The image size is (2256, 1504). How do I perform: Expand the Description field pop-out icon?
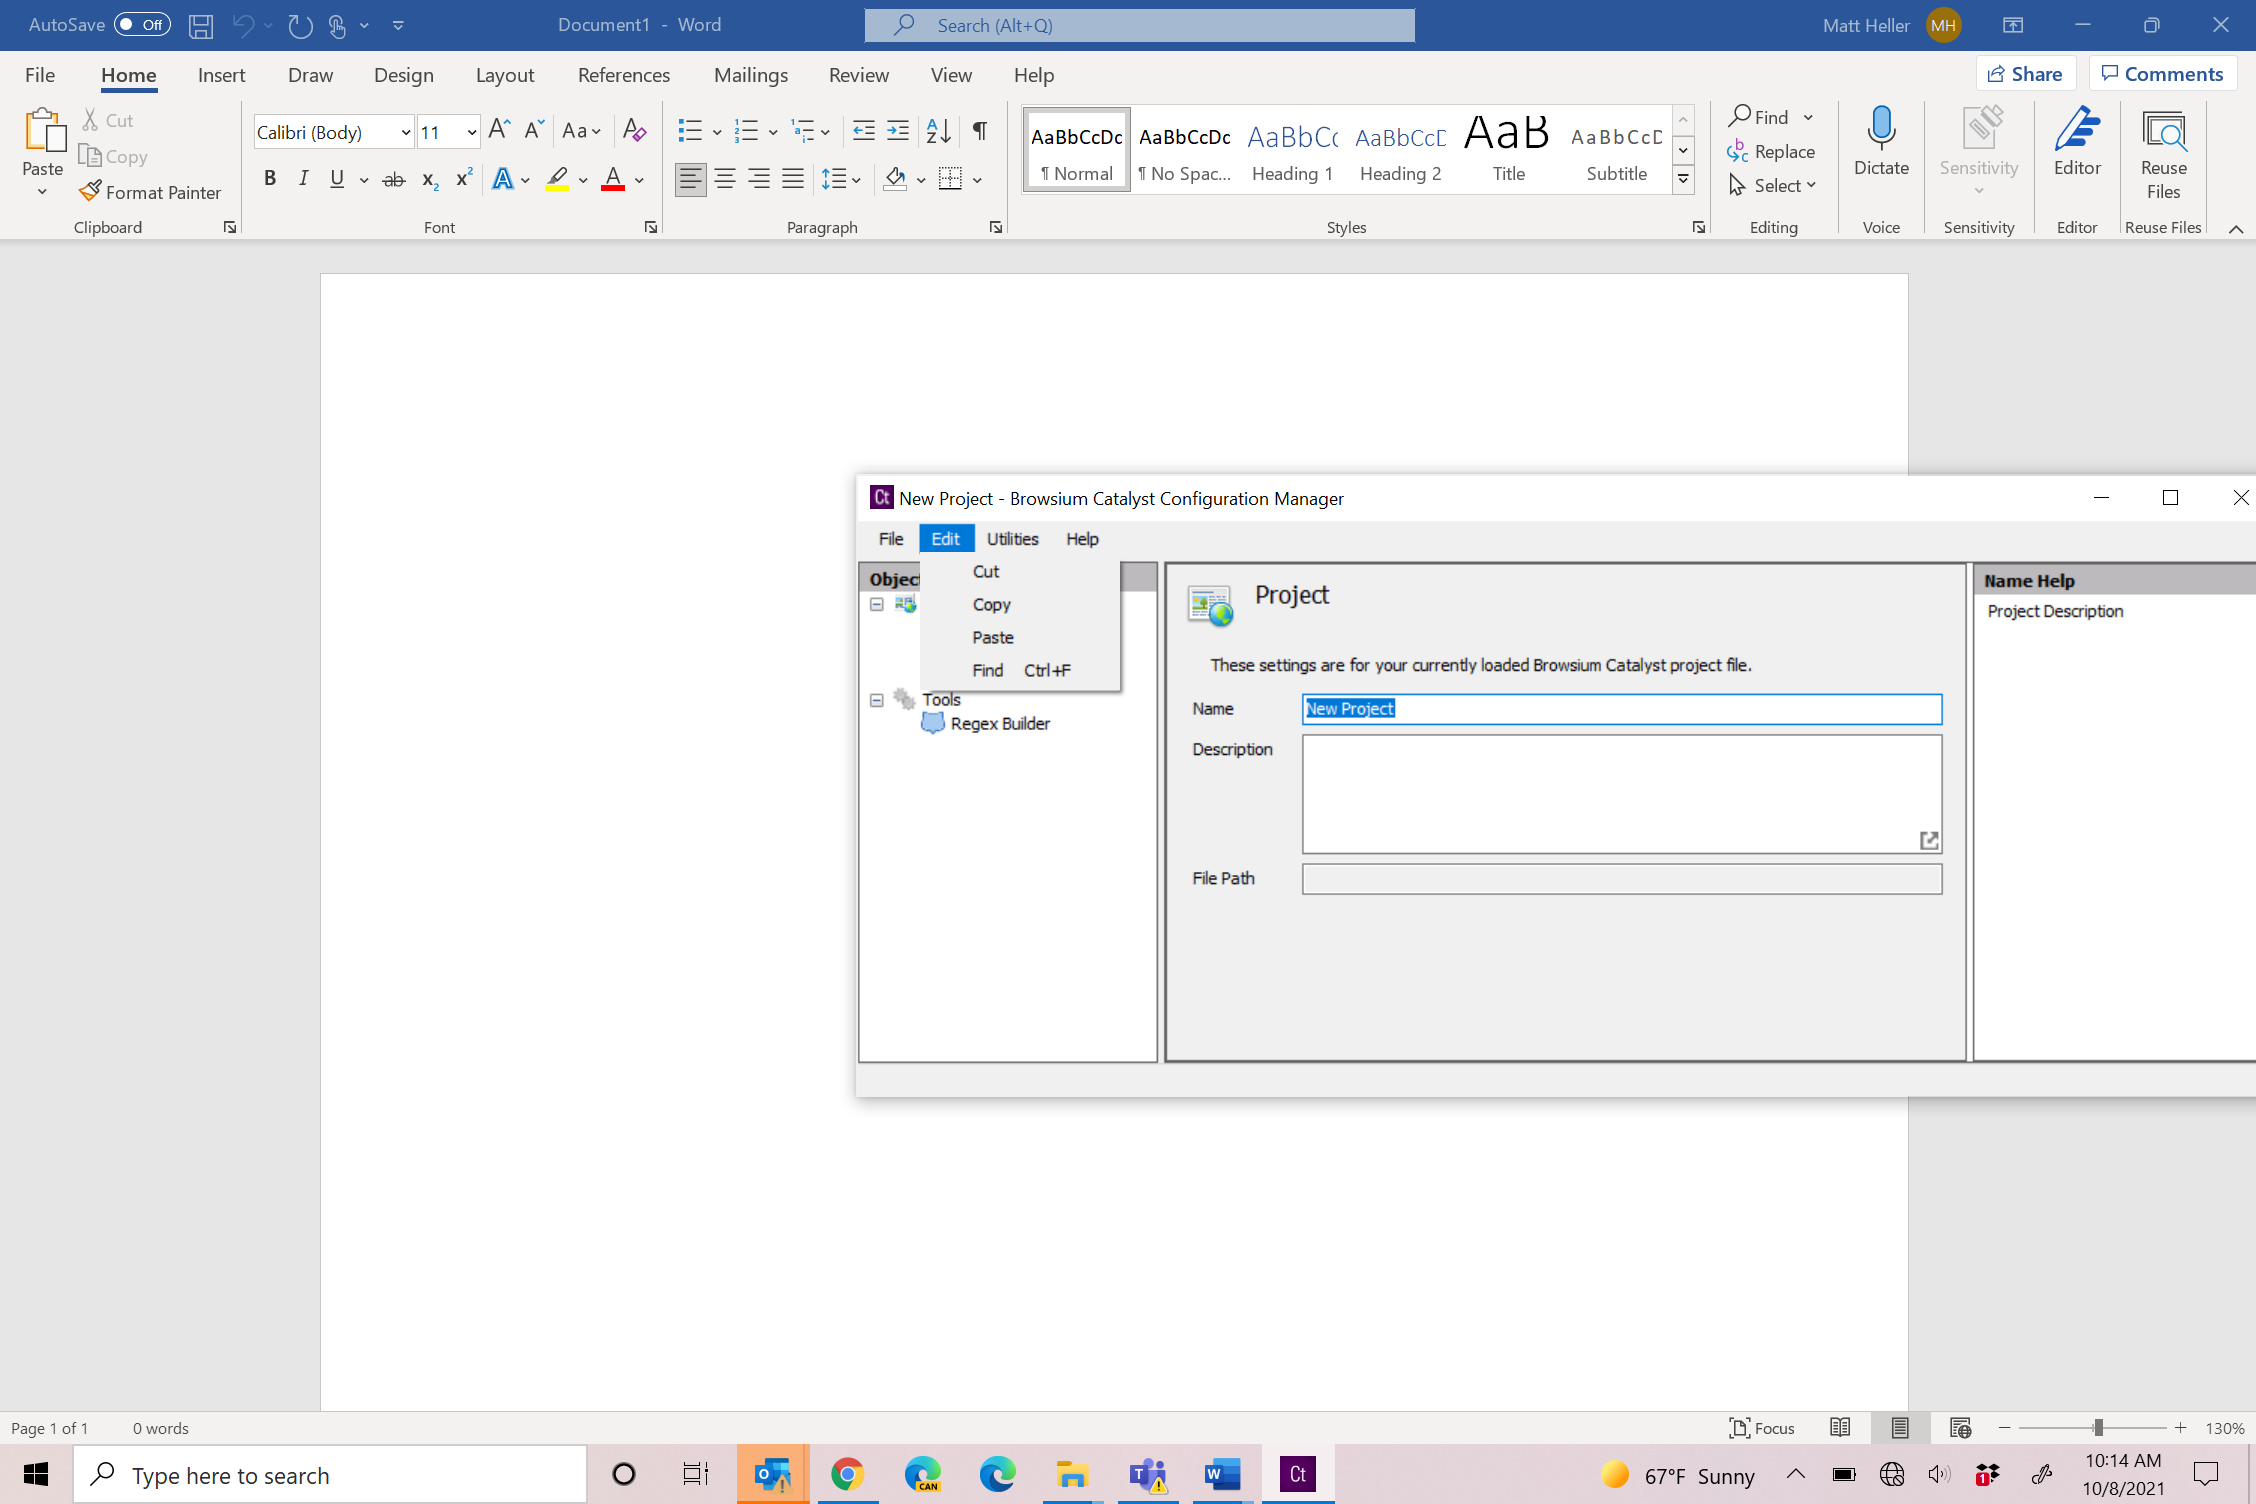coord(1929,840)
